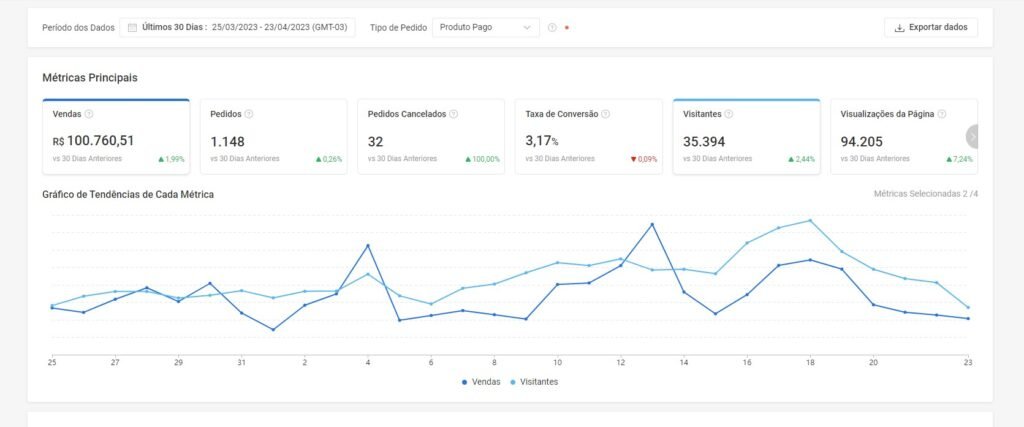Screen dimensions: 1024x427
Task: Click help icon next to Visitantes
Action: 729,114
